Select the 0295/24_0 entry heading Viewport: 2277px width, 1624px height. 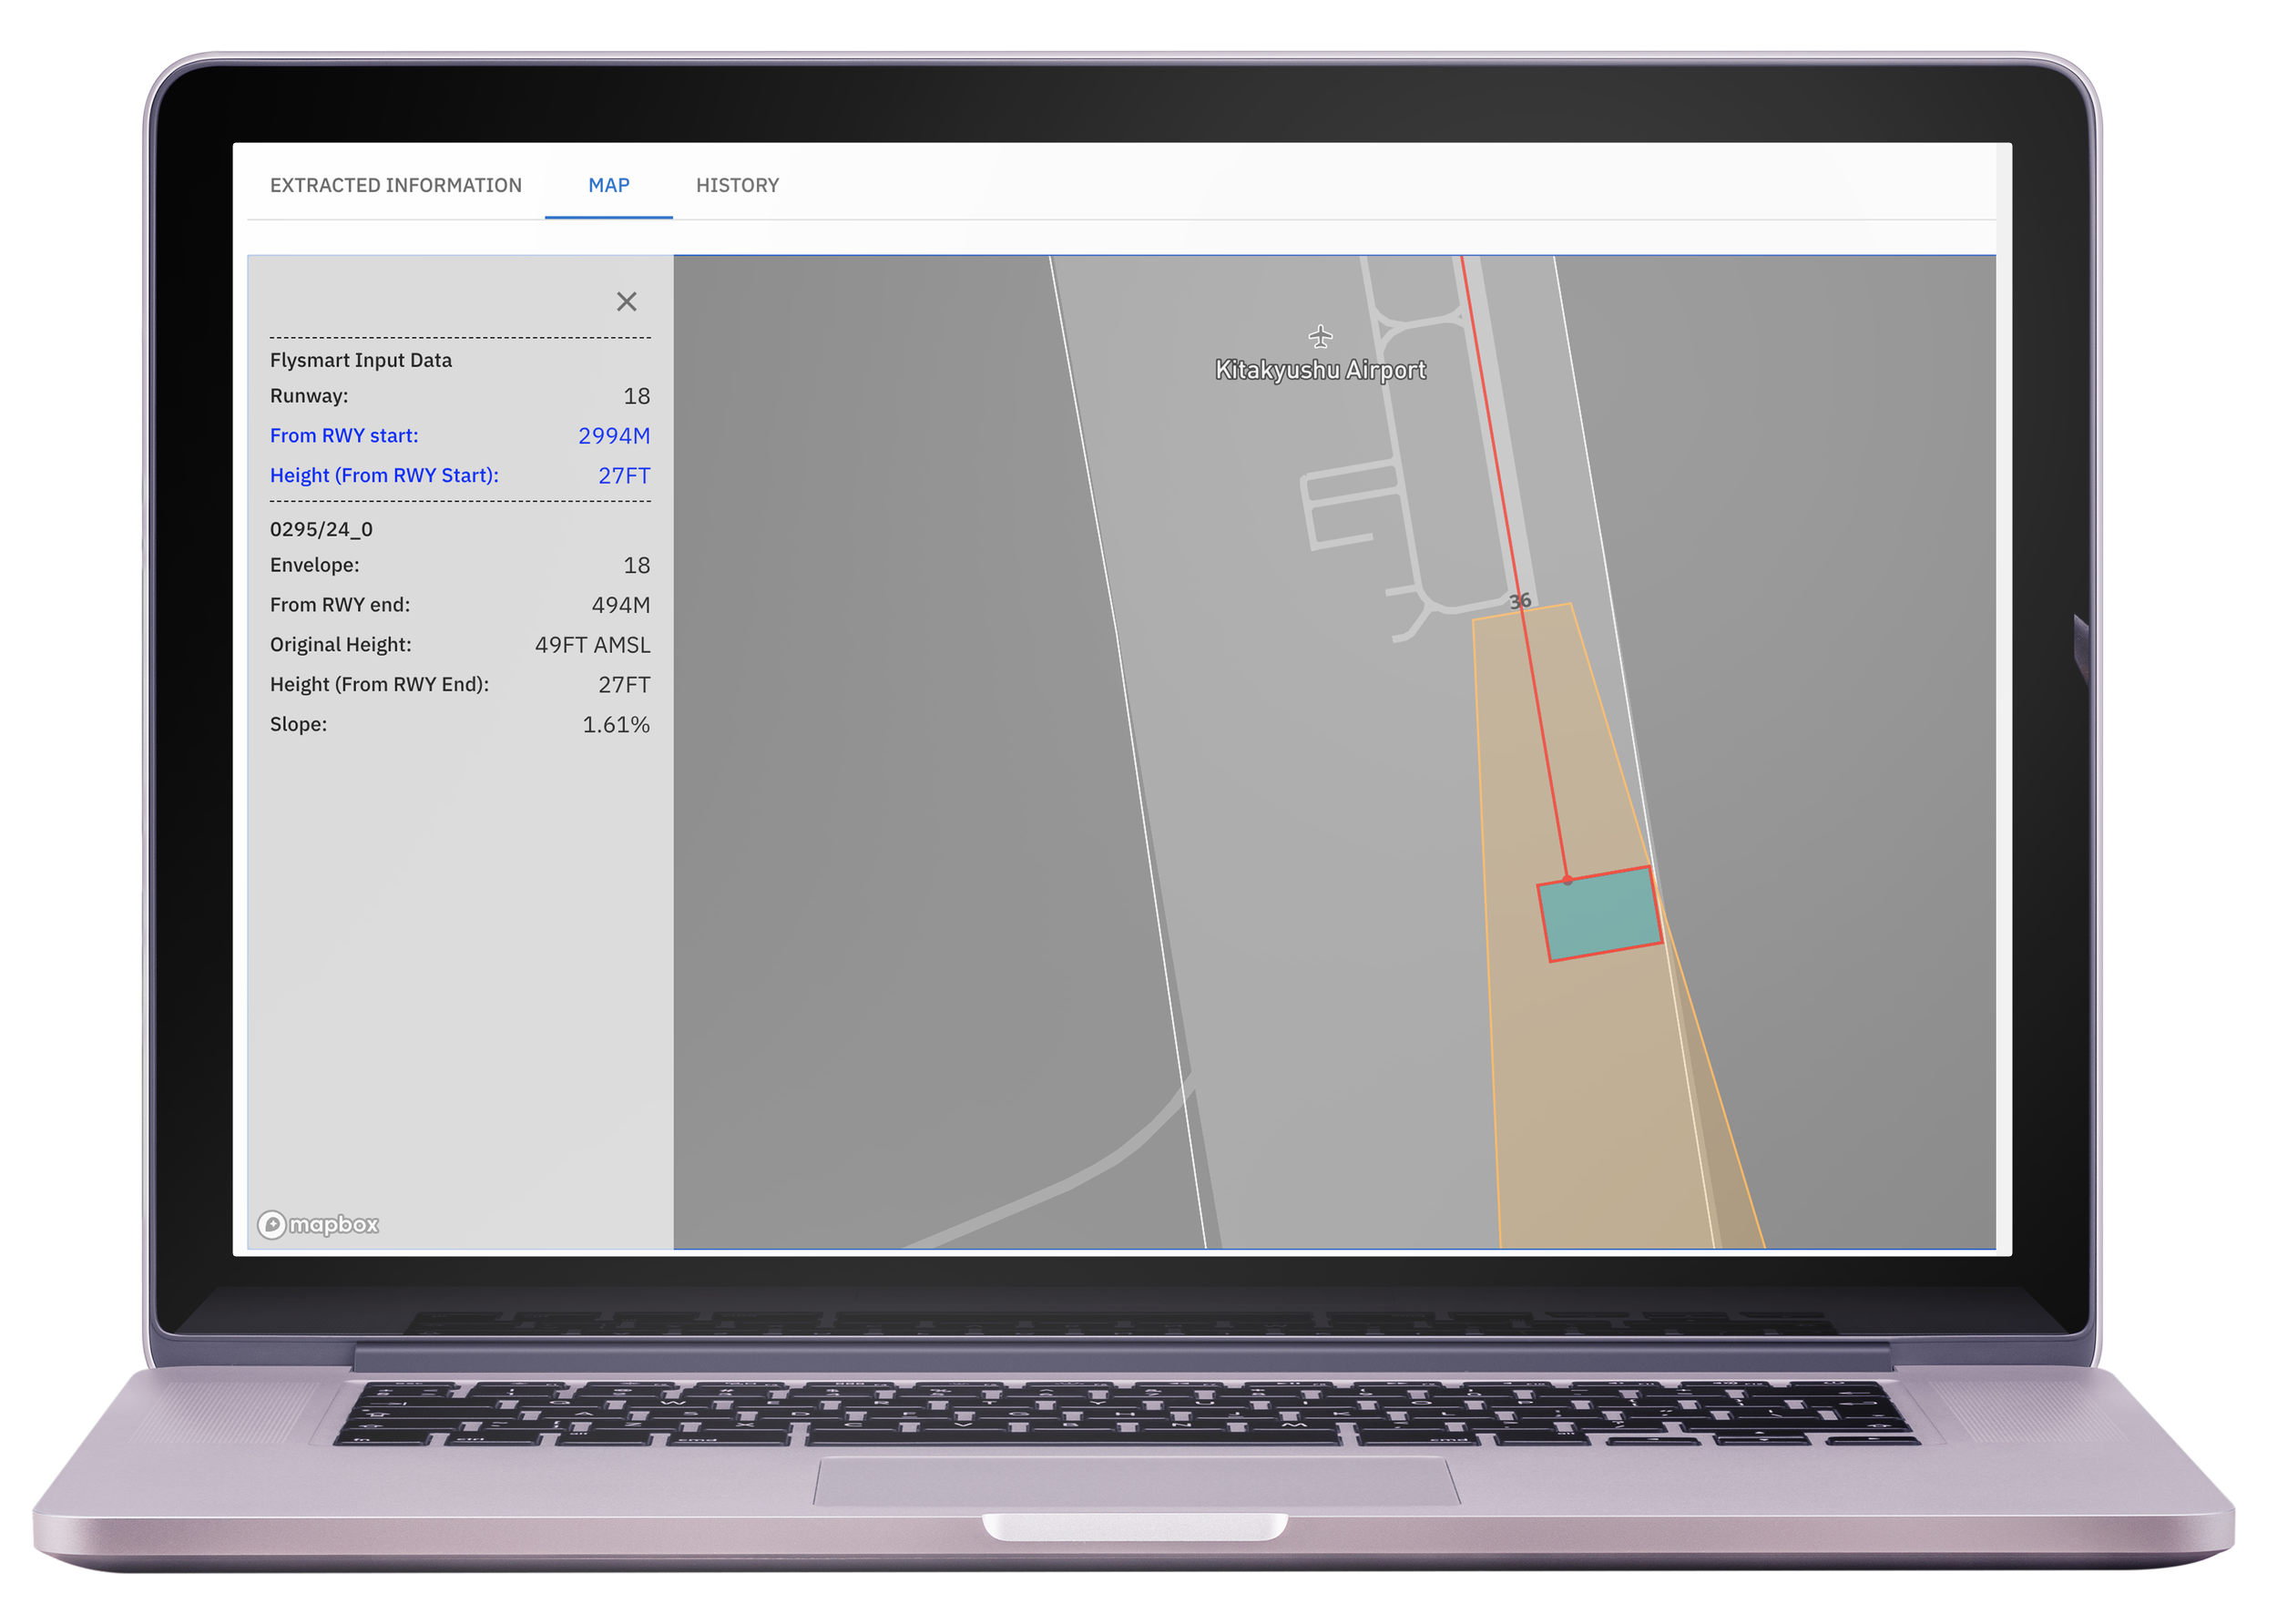click(321, 529)
